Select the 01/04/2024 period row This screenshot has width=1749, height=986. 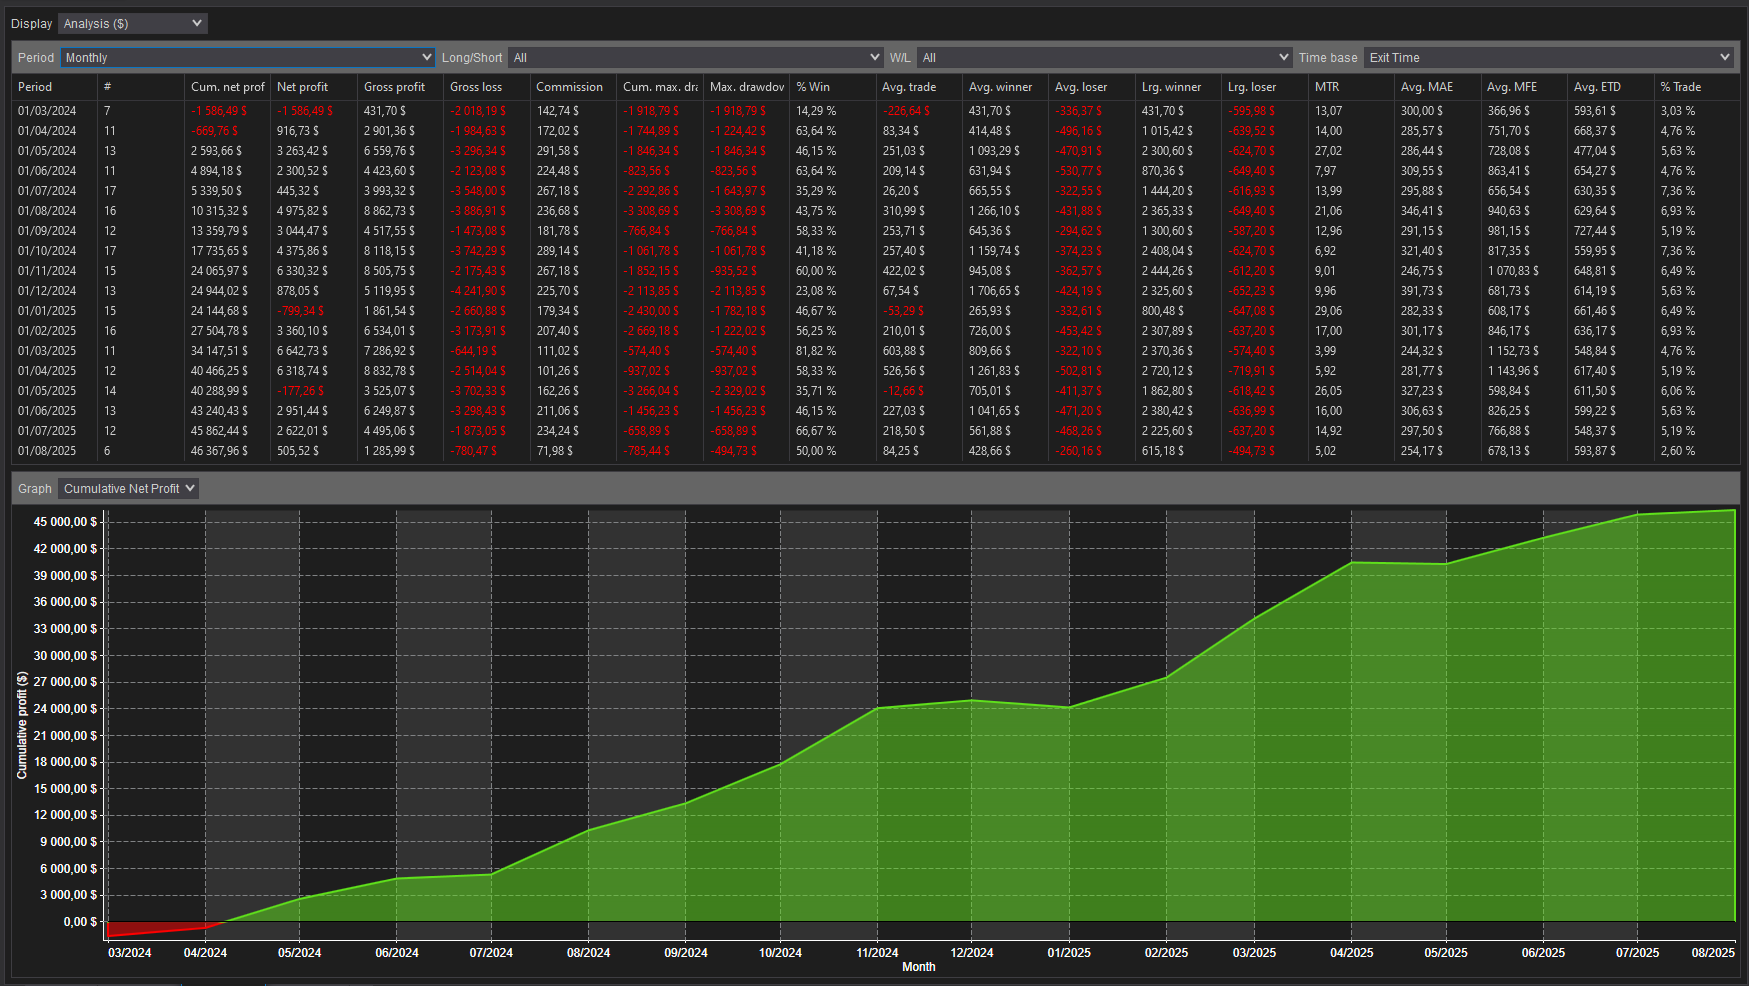(875, 131)
